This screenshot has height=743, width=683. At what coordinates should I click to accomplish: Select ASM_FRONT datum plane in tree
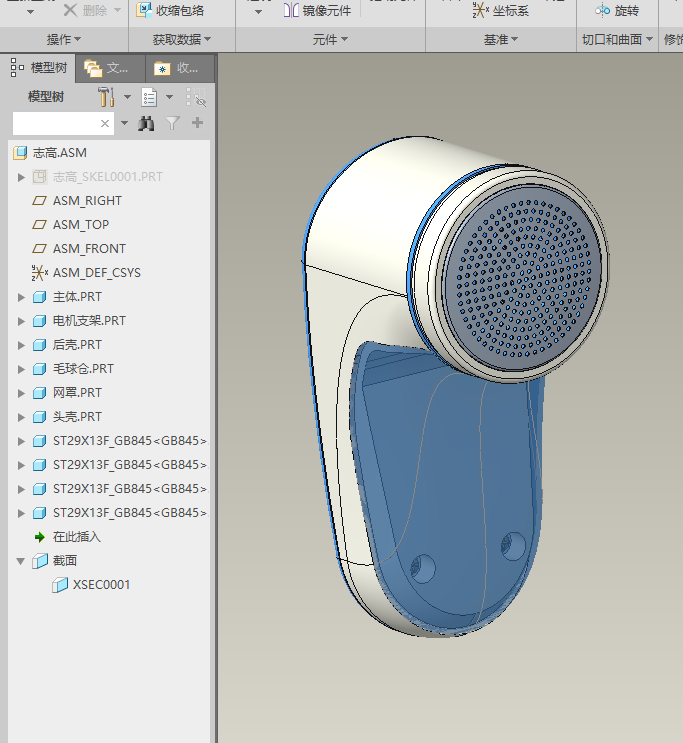pos(89,249)
